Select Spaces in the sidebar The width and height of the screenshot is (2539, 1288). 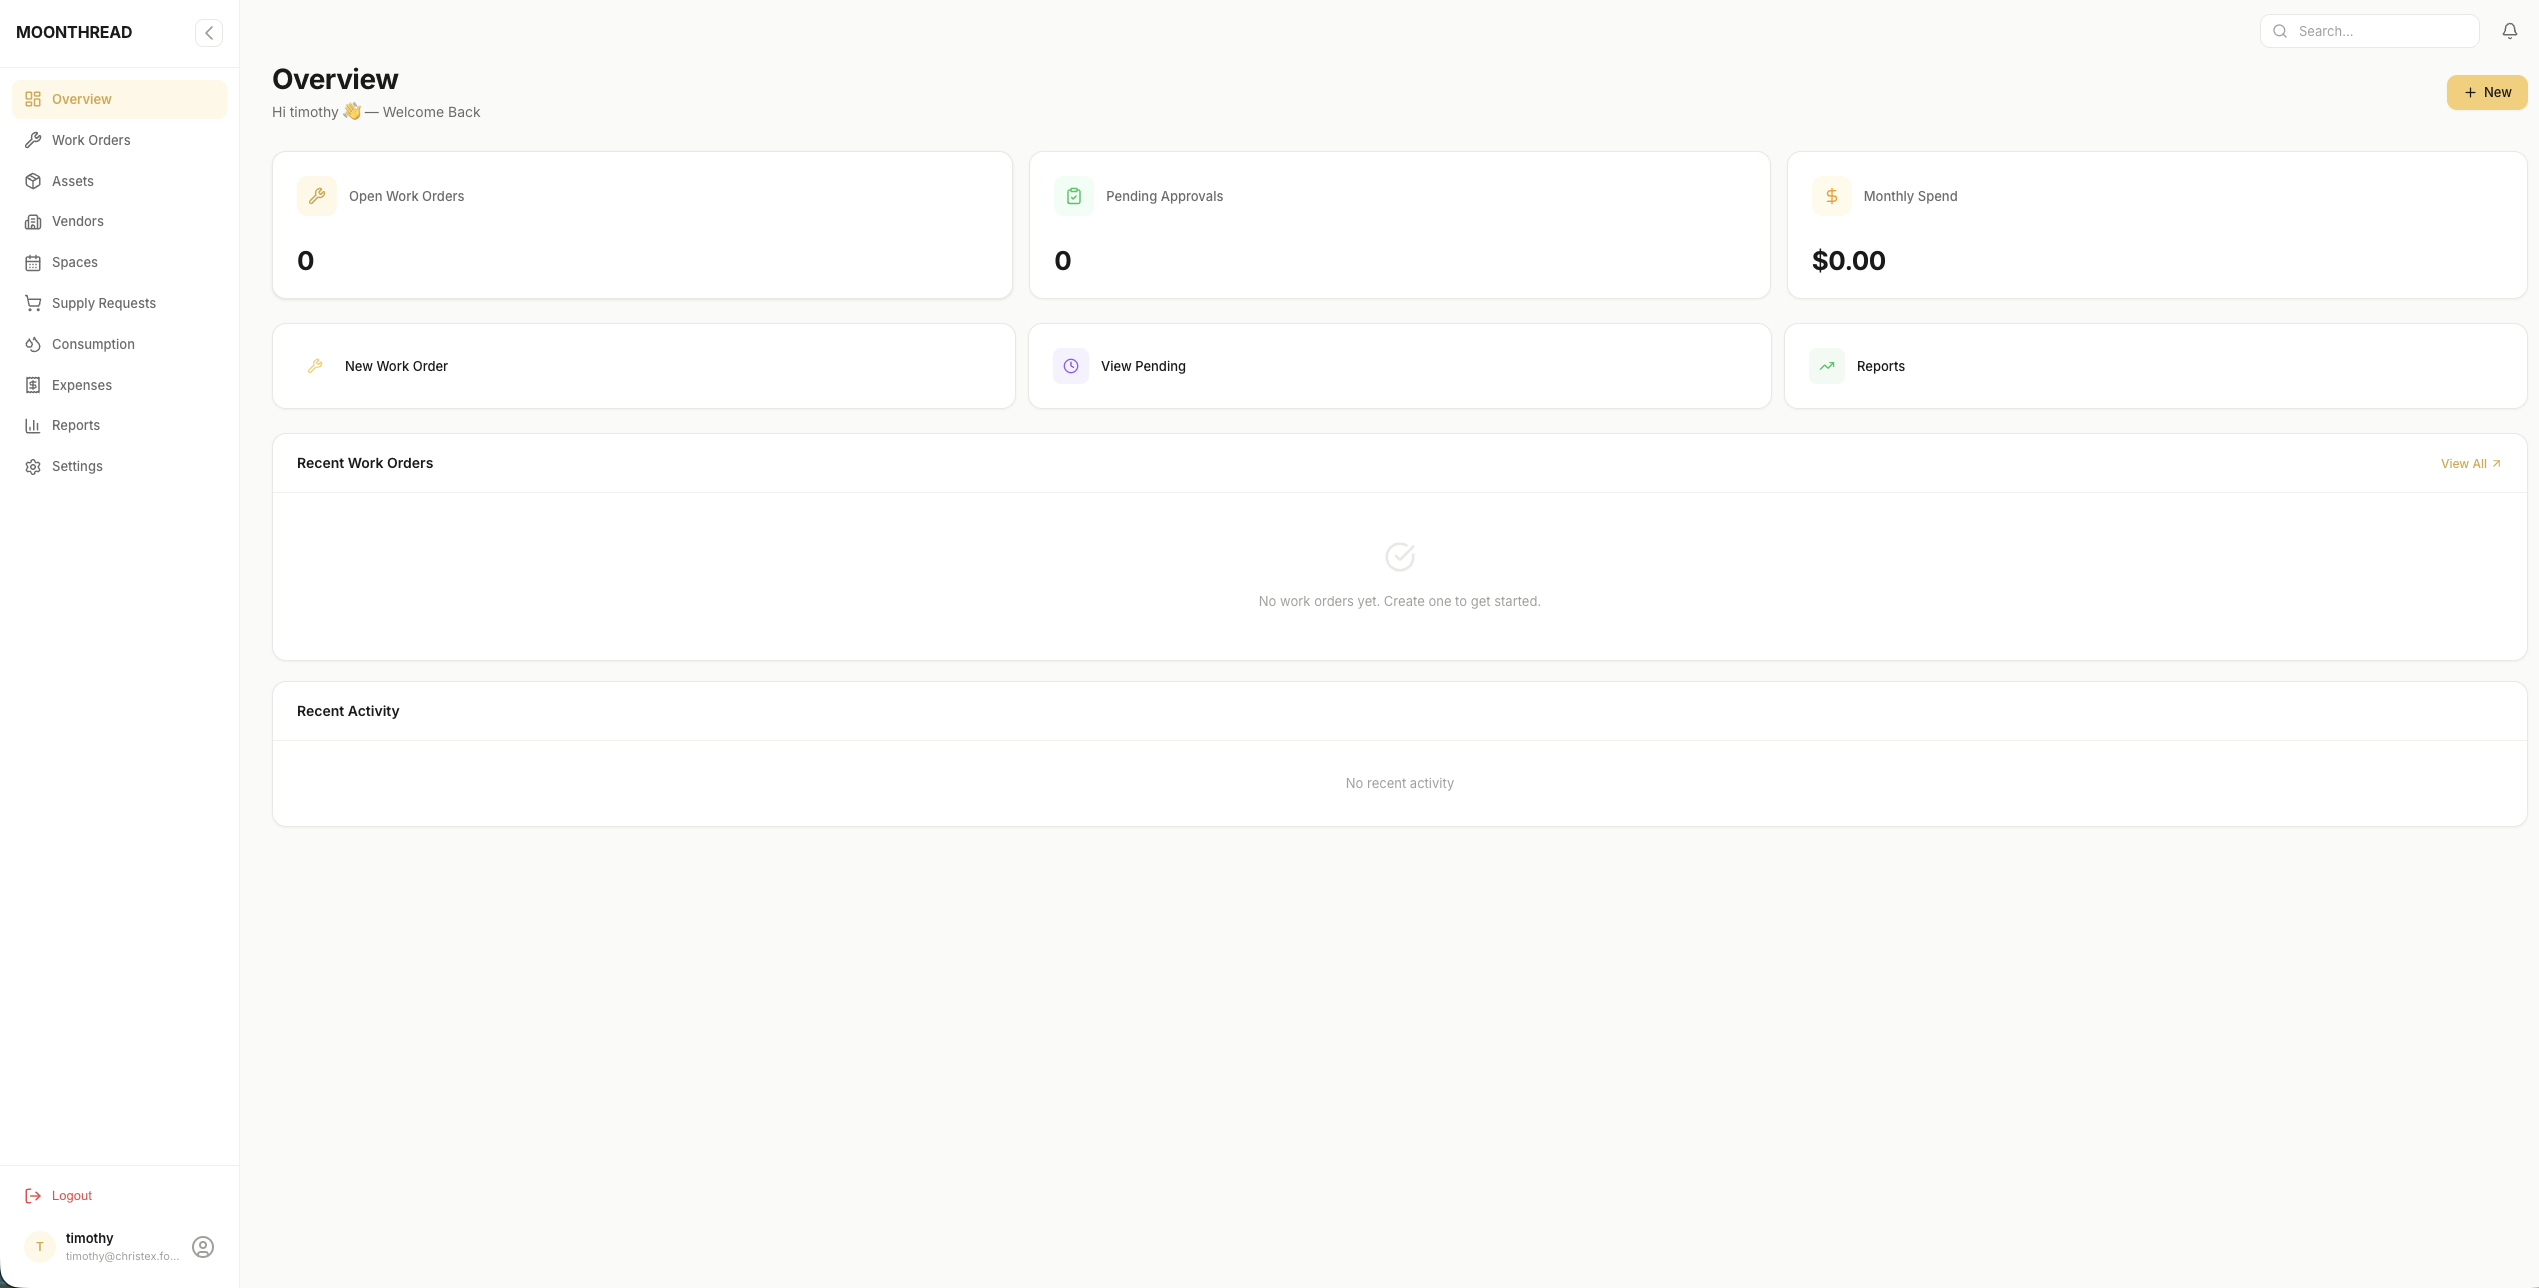click(x=75, y=261)
